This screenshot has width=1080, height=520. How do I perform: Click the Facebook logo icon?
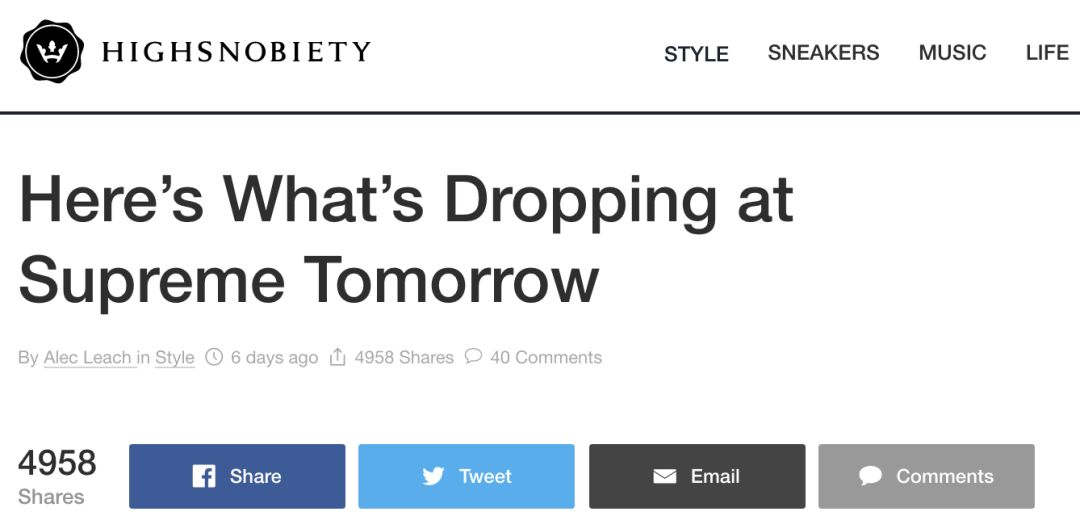pyautogui.click(x=204, y=476)
